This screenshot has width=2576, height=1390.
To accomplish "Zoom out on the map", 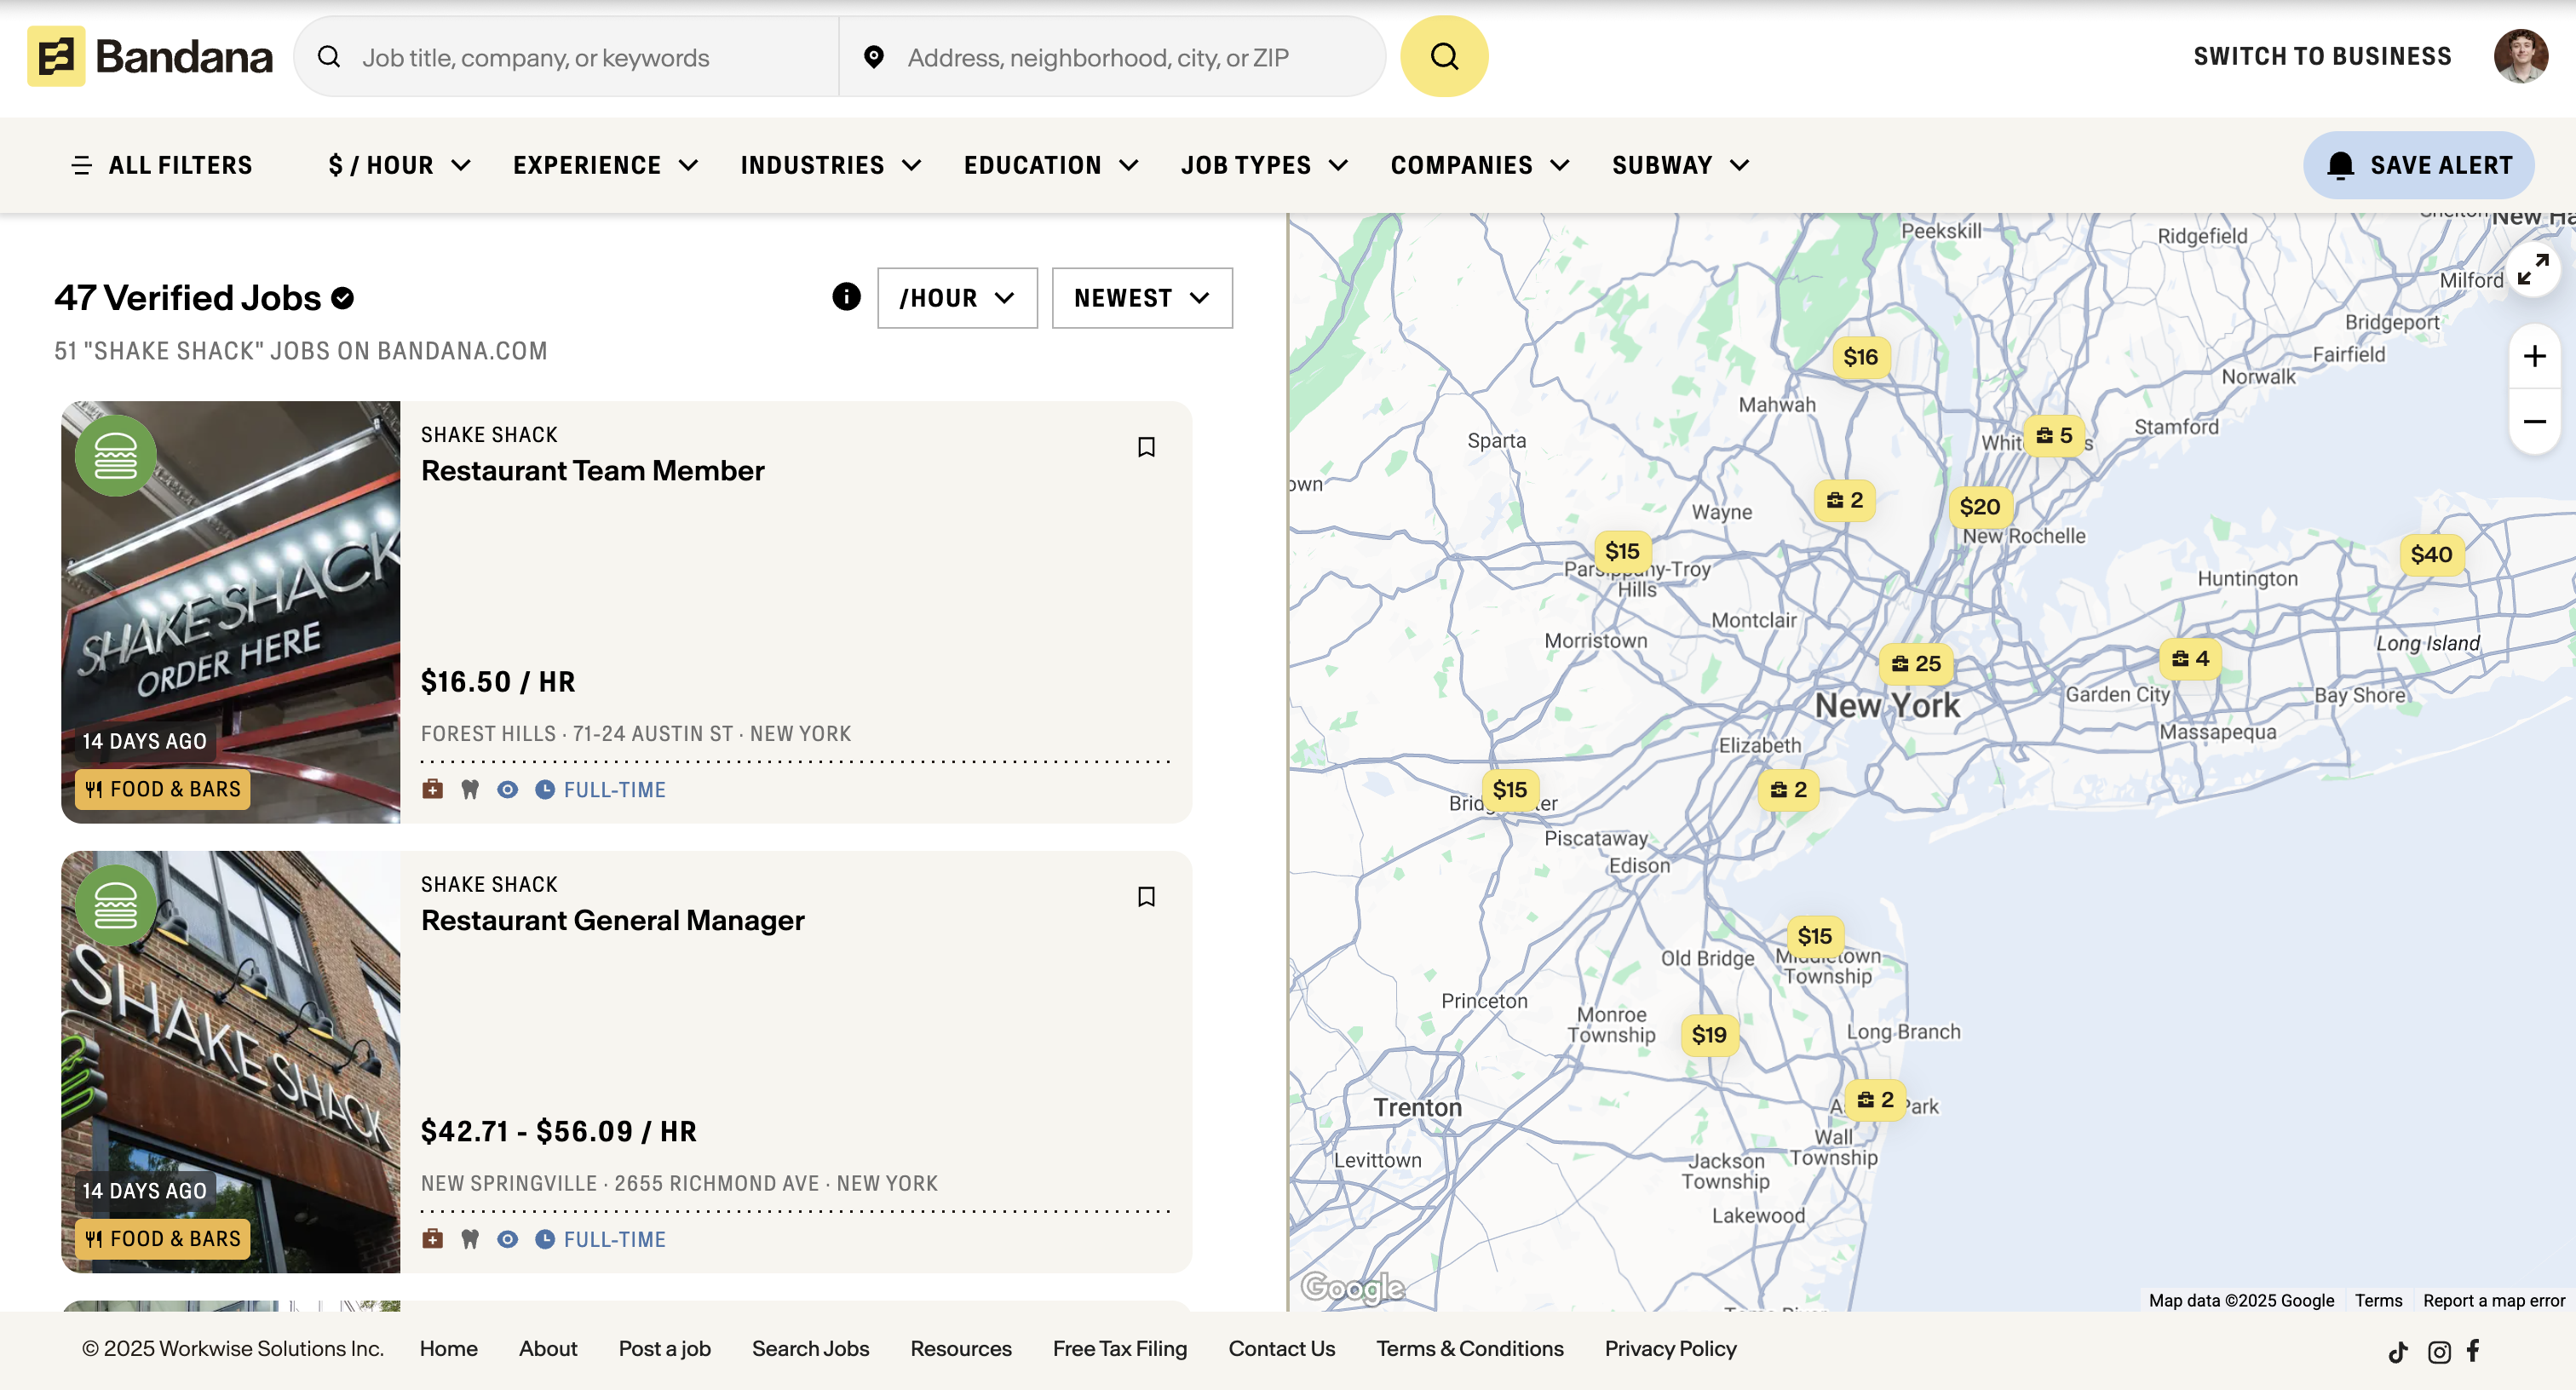I will (2533, 421).
